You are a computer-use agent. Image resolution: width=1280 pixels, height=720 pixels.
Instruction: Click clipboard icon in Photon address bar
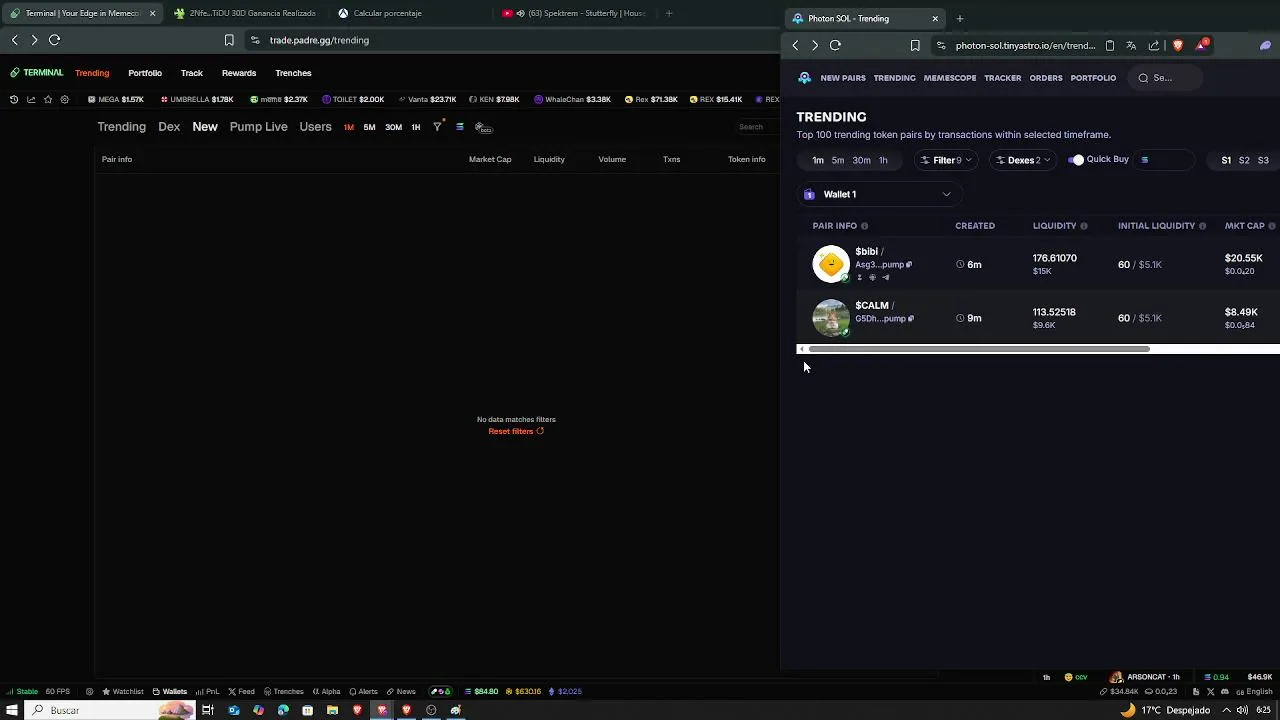[1109, 45]
